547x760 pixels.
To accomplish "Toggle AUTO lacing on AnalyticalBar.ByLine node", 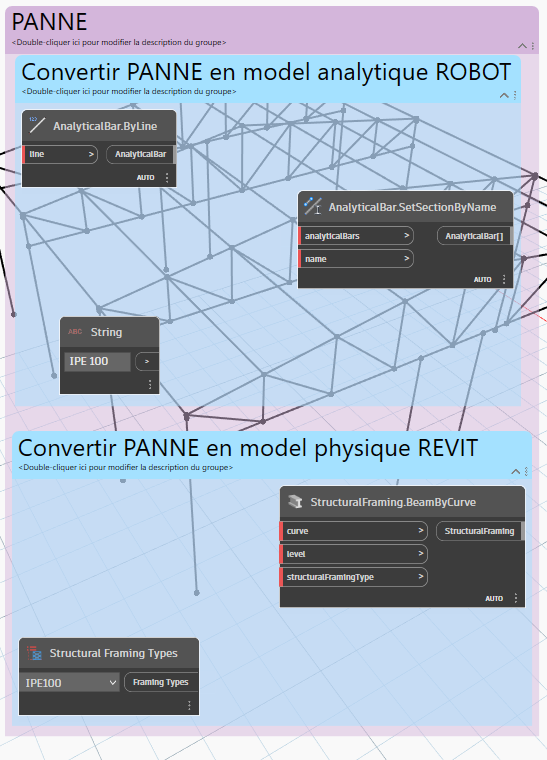I will coord(145,178).
